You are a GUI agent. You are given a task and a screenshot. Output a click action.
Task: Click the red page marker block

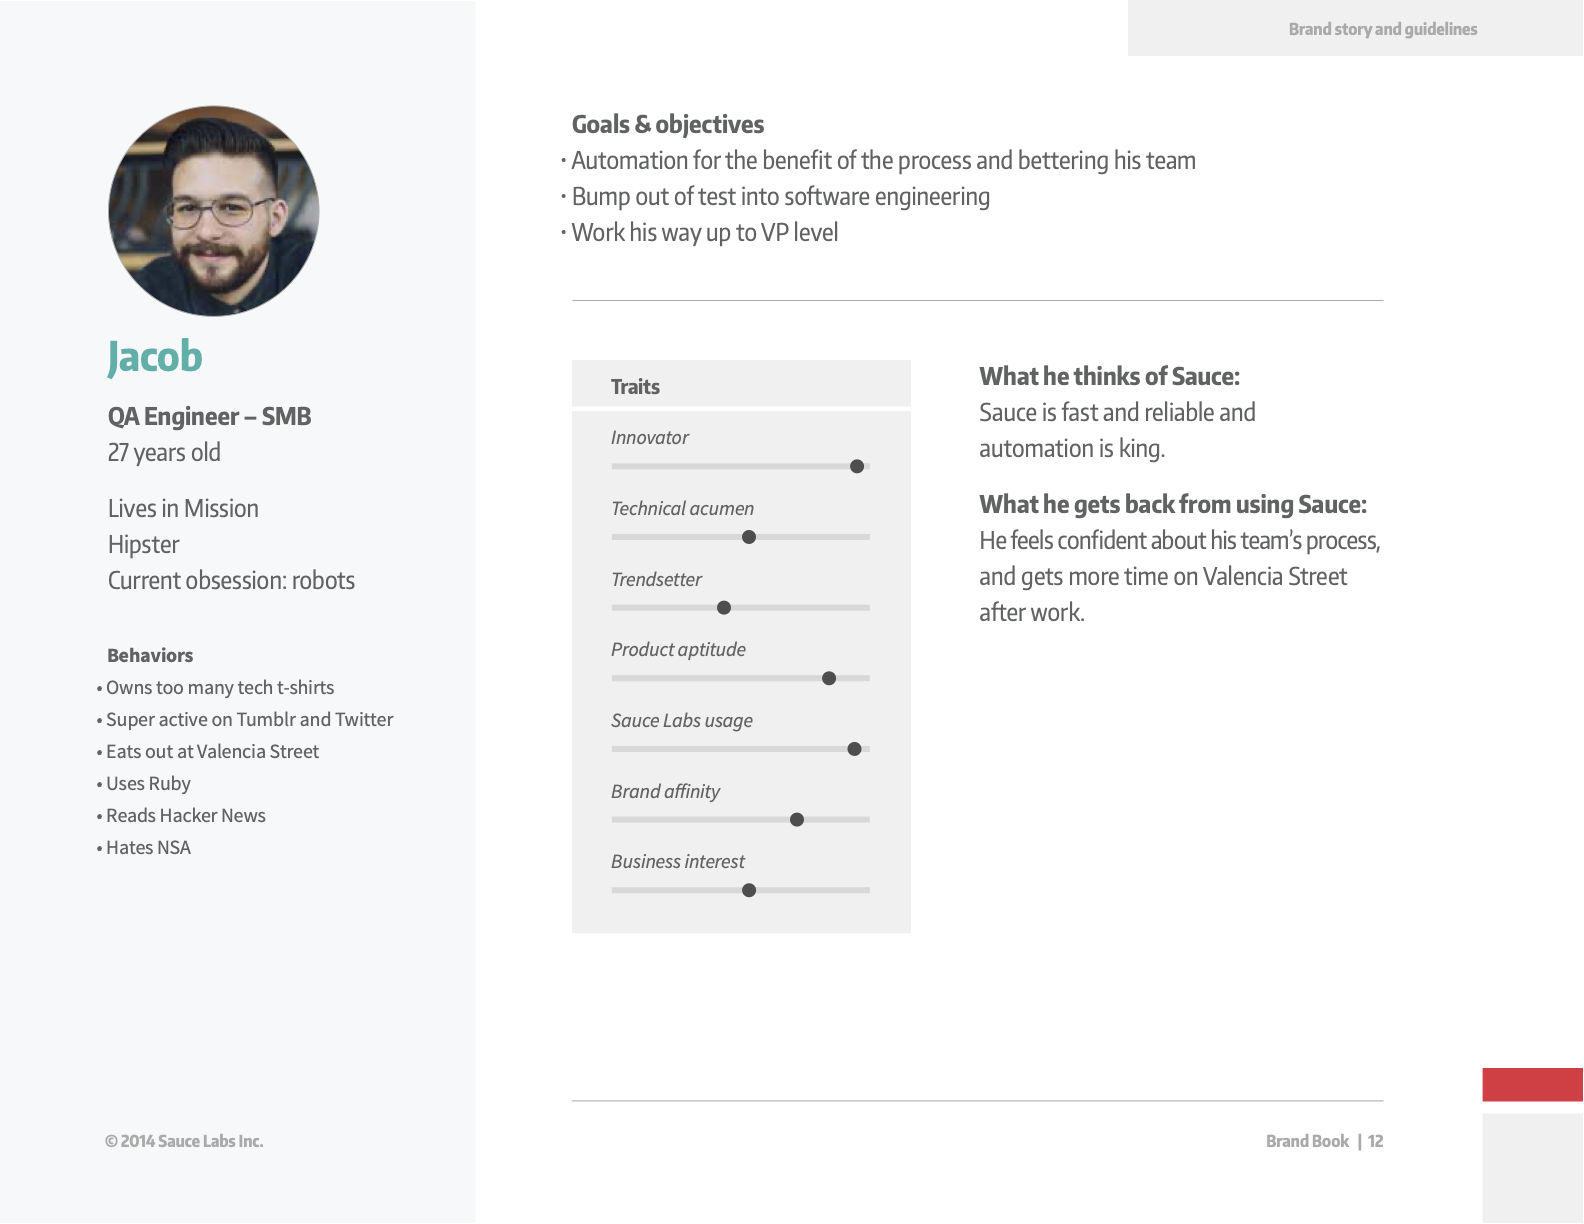1532,1085
